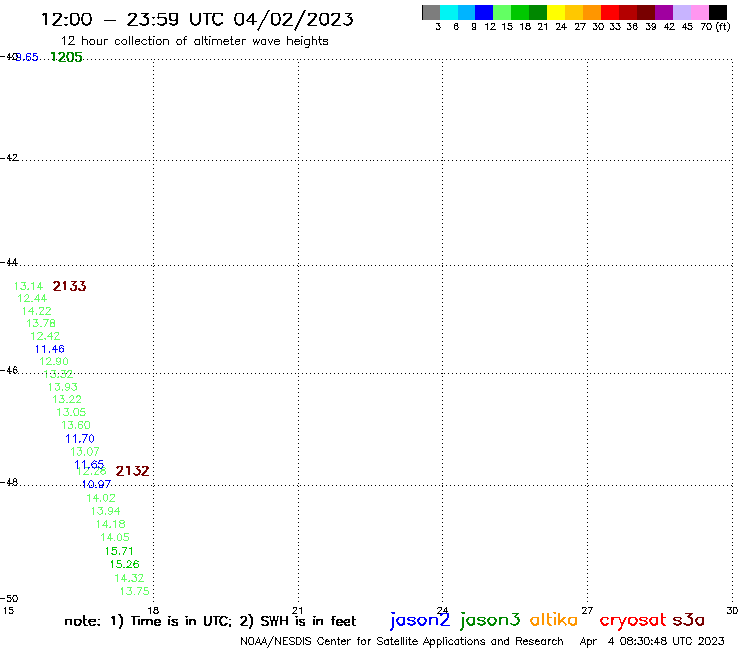Select the wave height value 13.14

coord(28,286)
